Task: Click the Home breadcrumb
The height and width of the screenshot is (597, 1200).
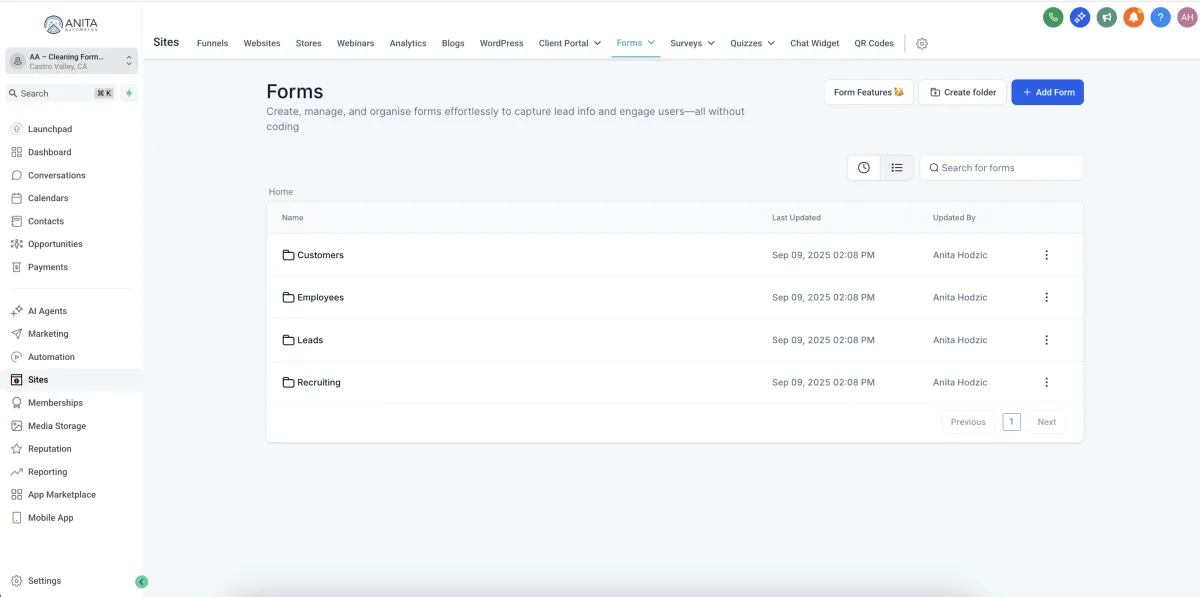Action: [x=281, y=192]
